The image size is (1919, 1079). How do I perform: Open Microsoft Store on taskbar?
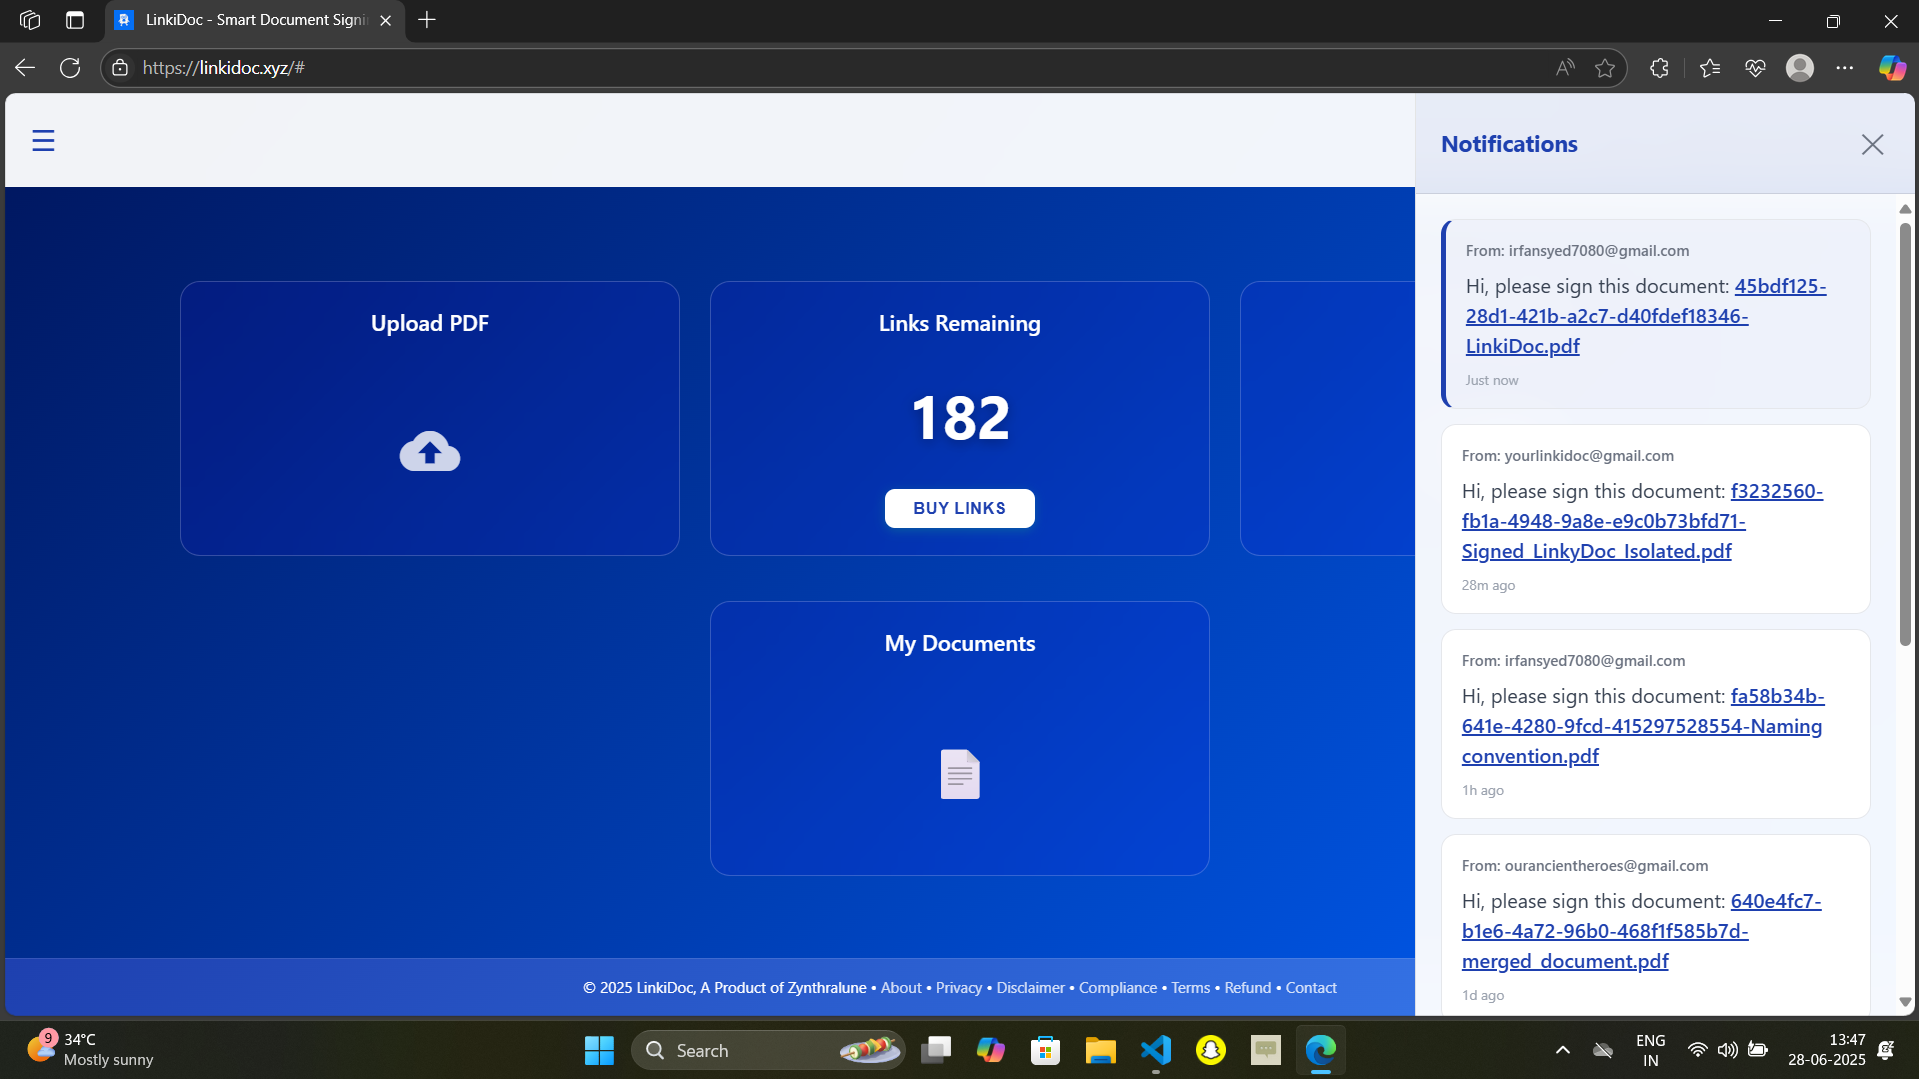coord(1046,1050)
